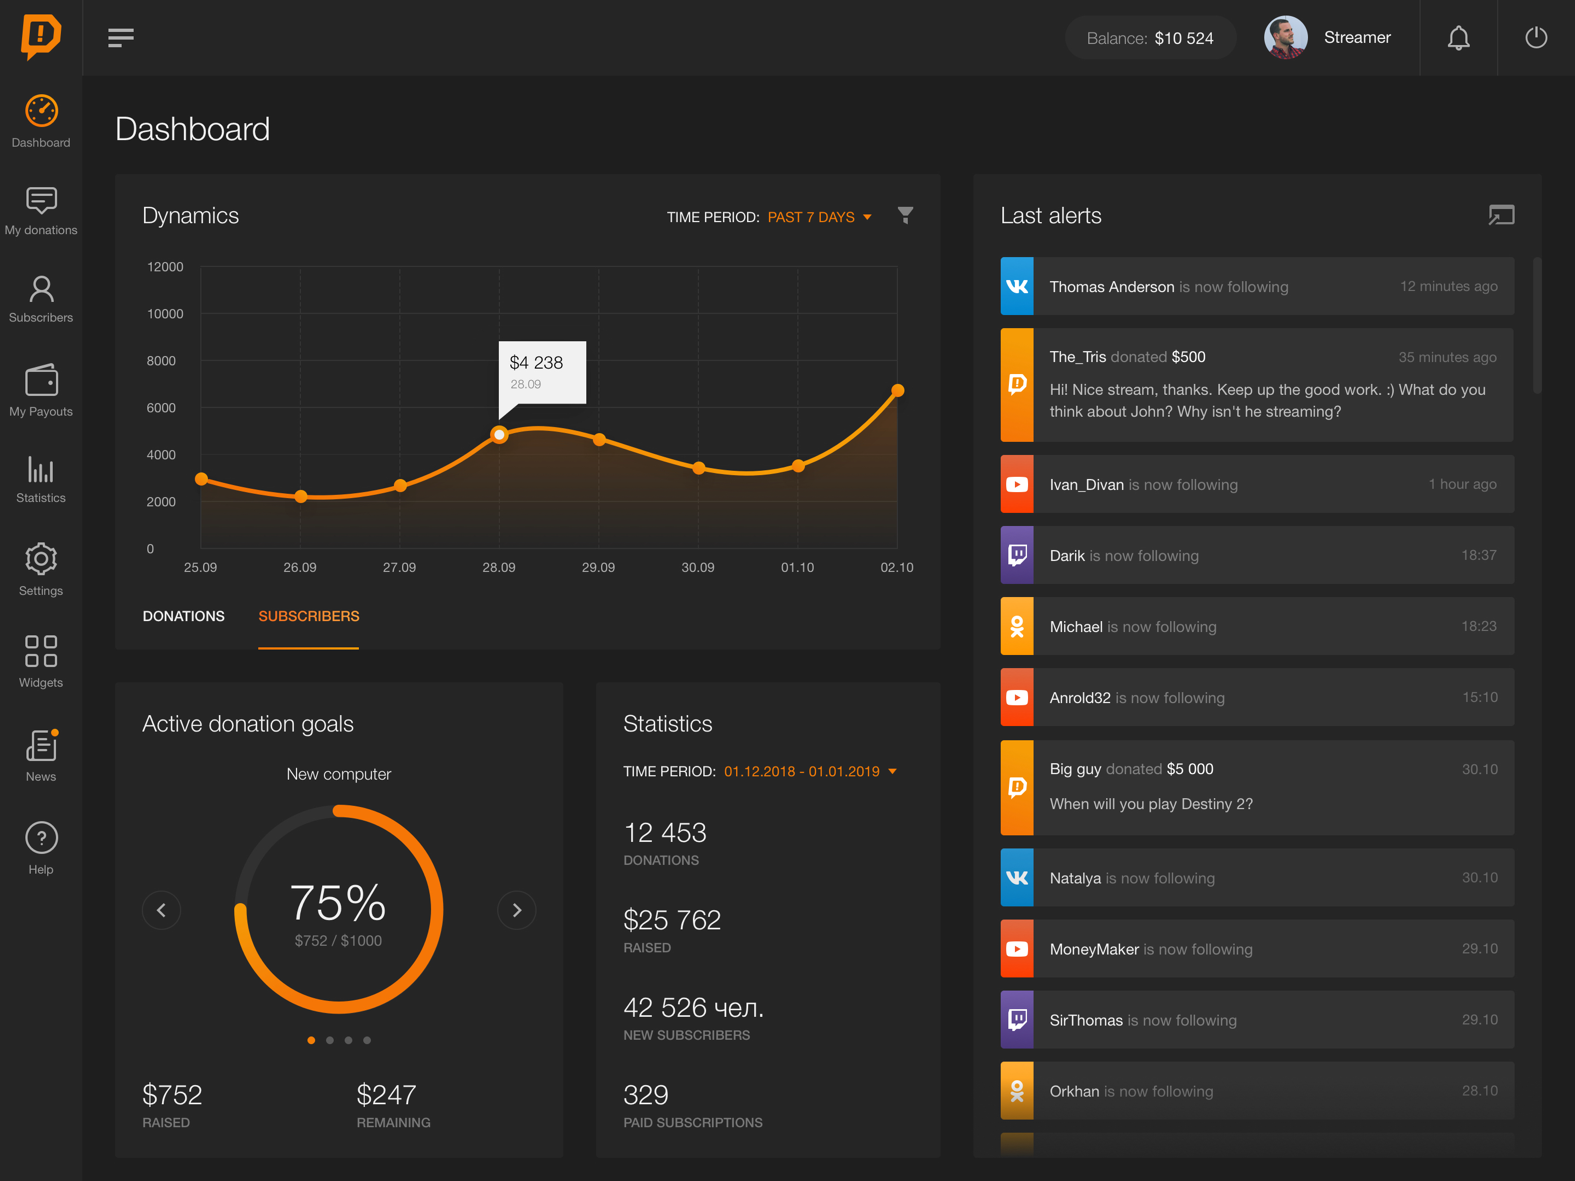Show the next donation goal

[x=516, y=910]
